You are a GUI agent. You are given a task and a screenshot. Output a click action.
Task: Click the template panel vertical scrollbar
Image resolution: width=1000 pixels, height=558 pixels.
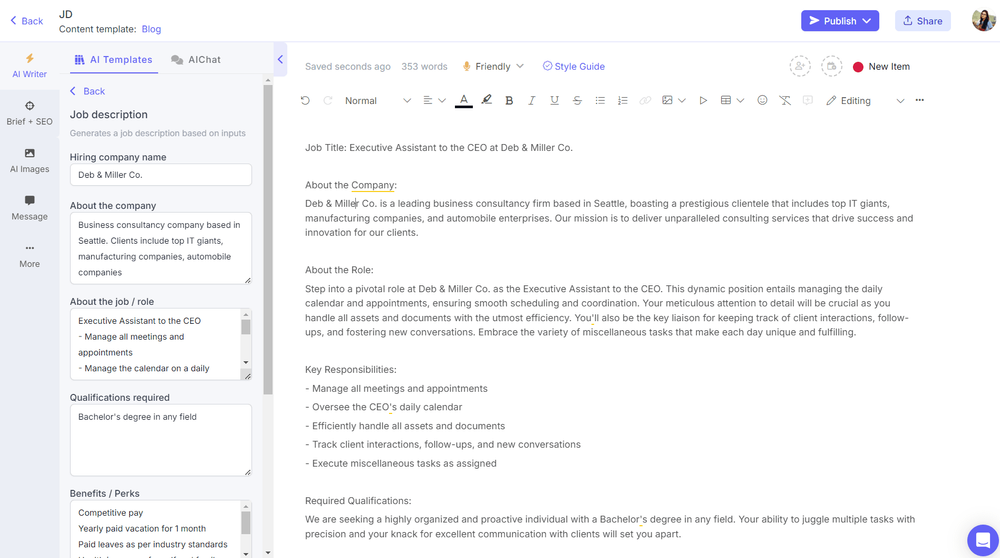click(268, 239)
